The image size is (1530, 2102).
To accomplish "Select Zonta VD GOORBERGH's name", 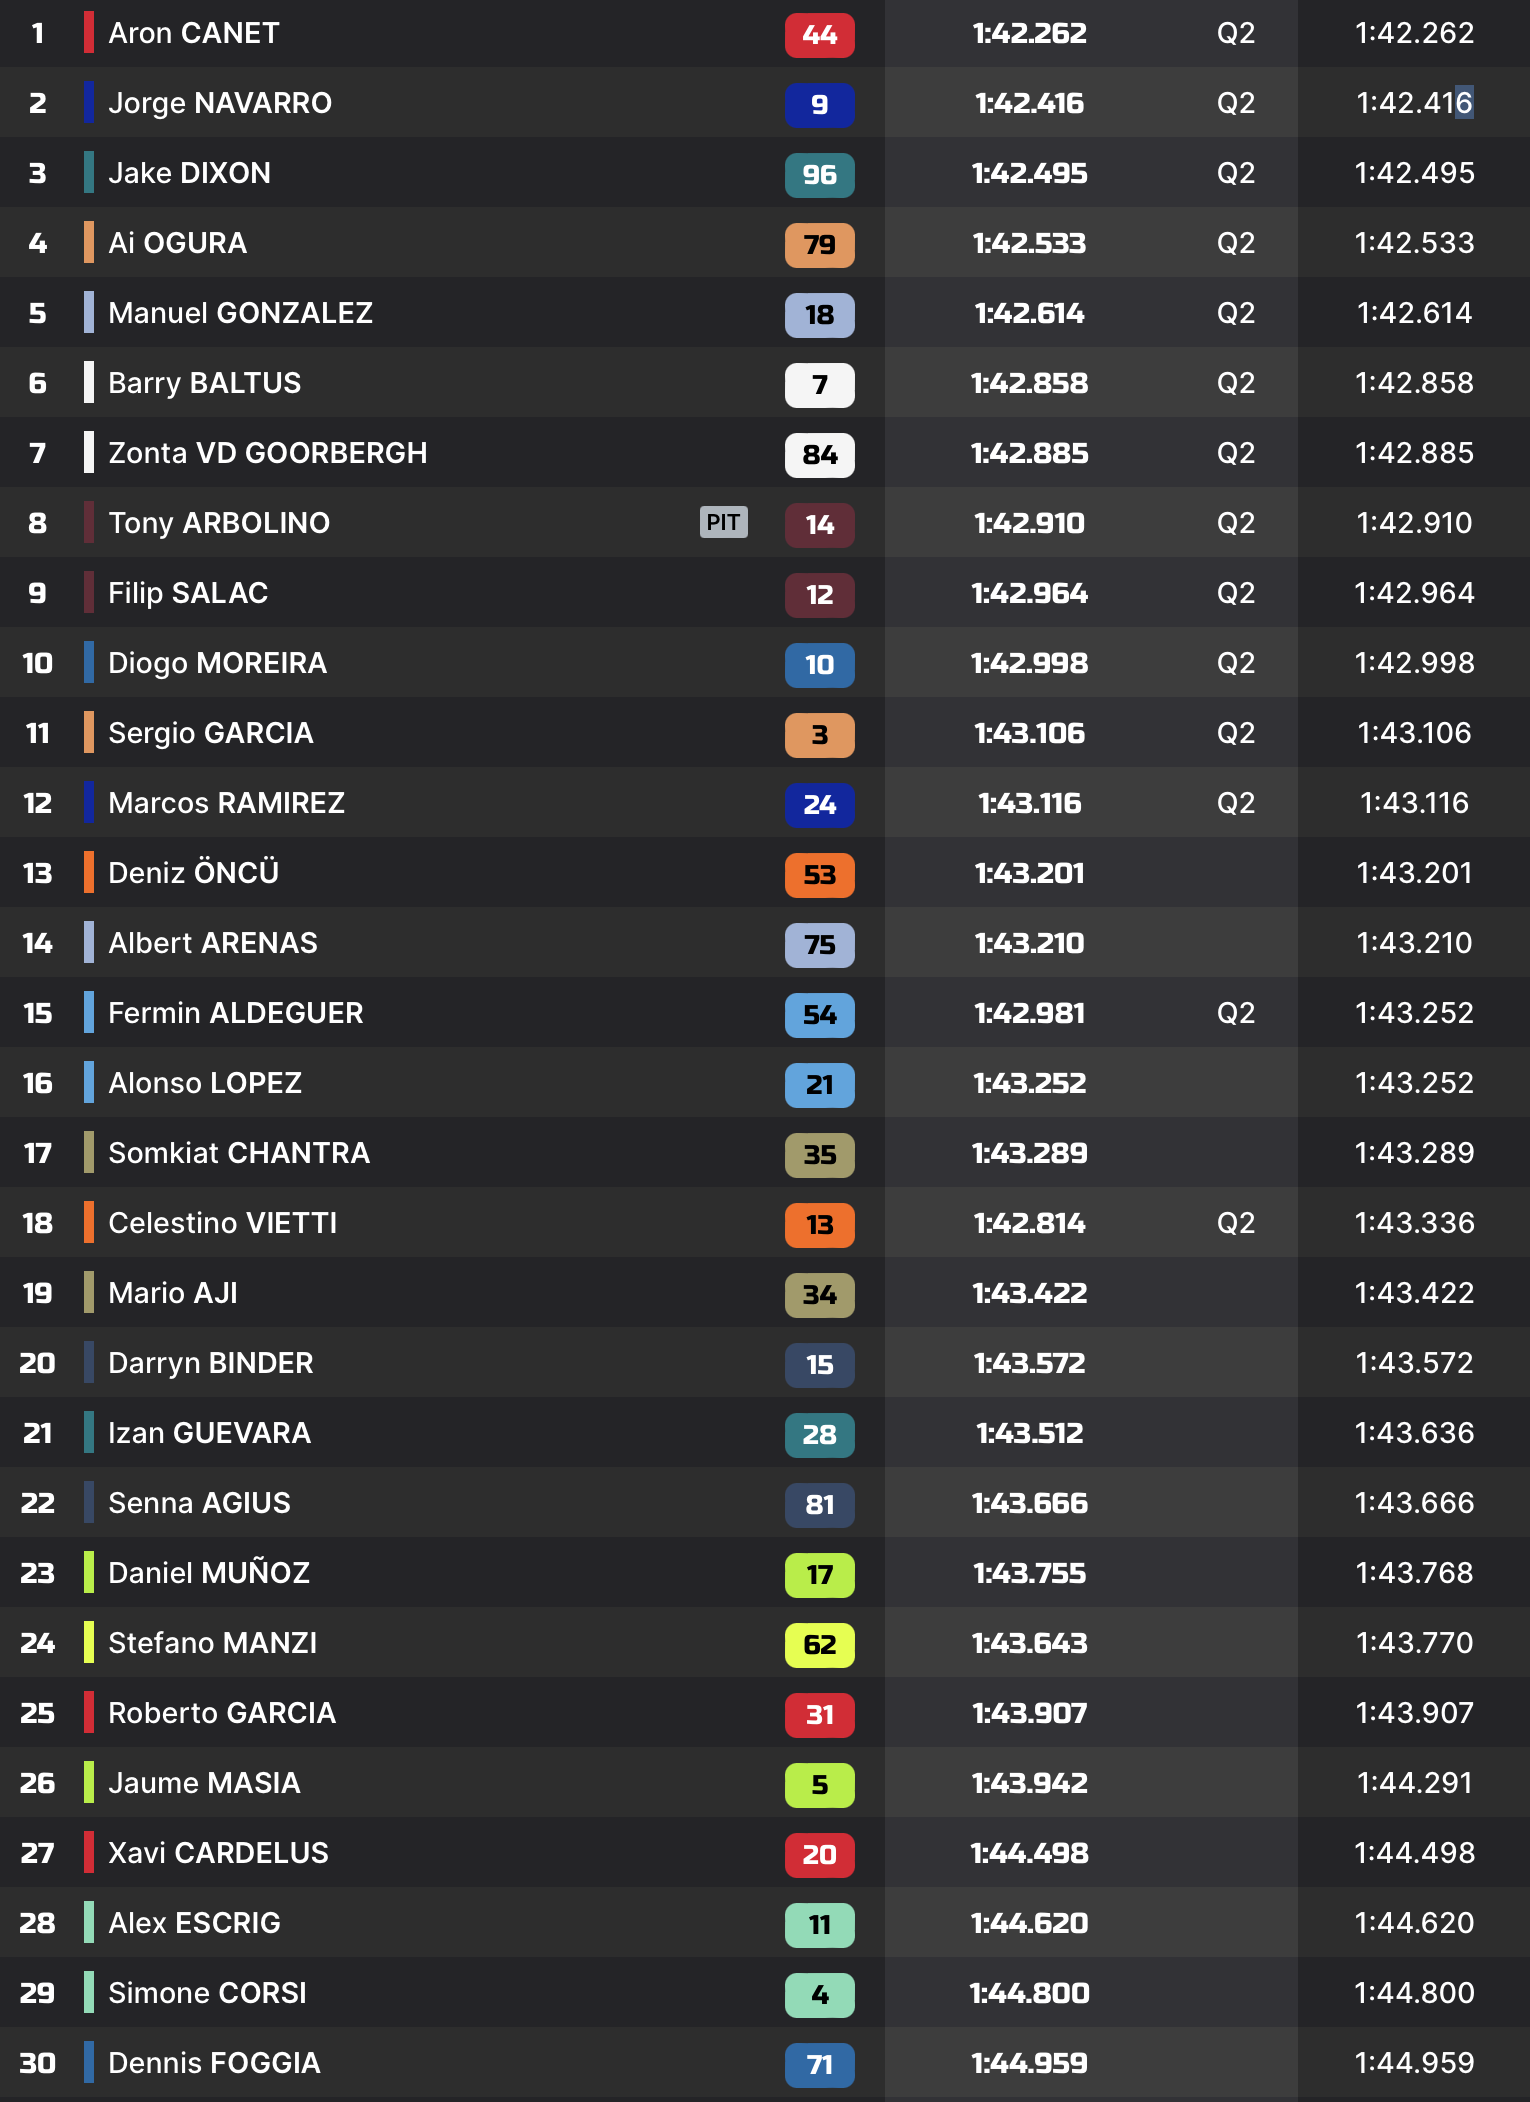I will [267, 453].
